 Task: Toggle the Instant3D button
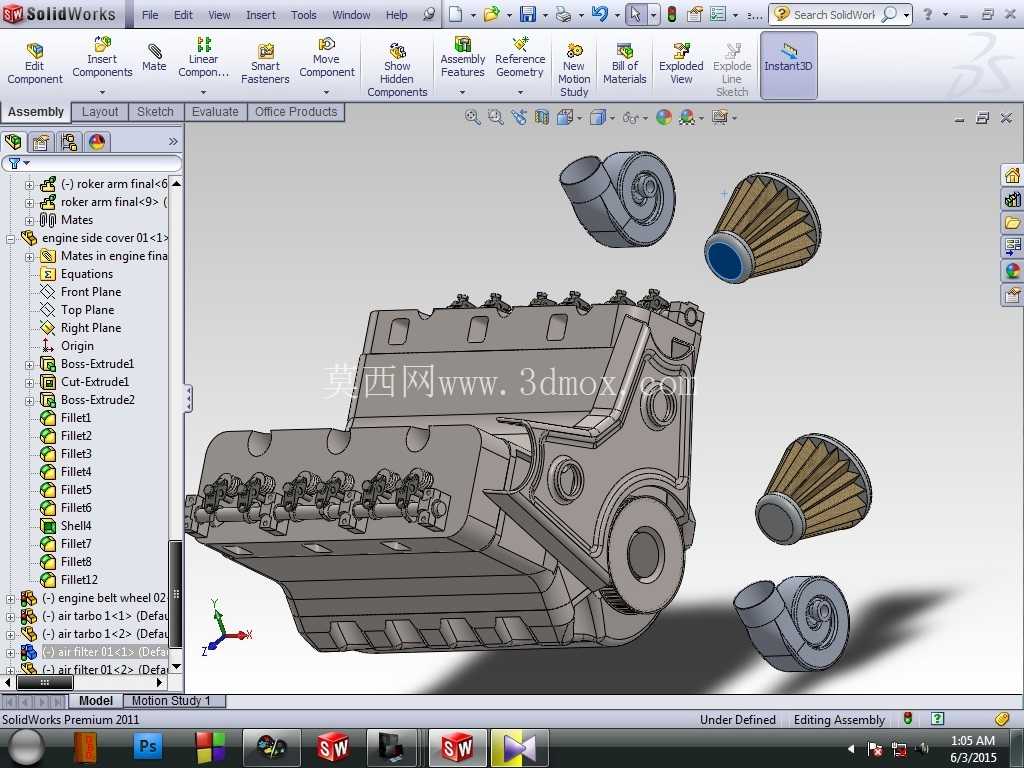(788, 65)
